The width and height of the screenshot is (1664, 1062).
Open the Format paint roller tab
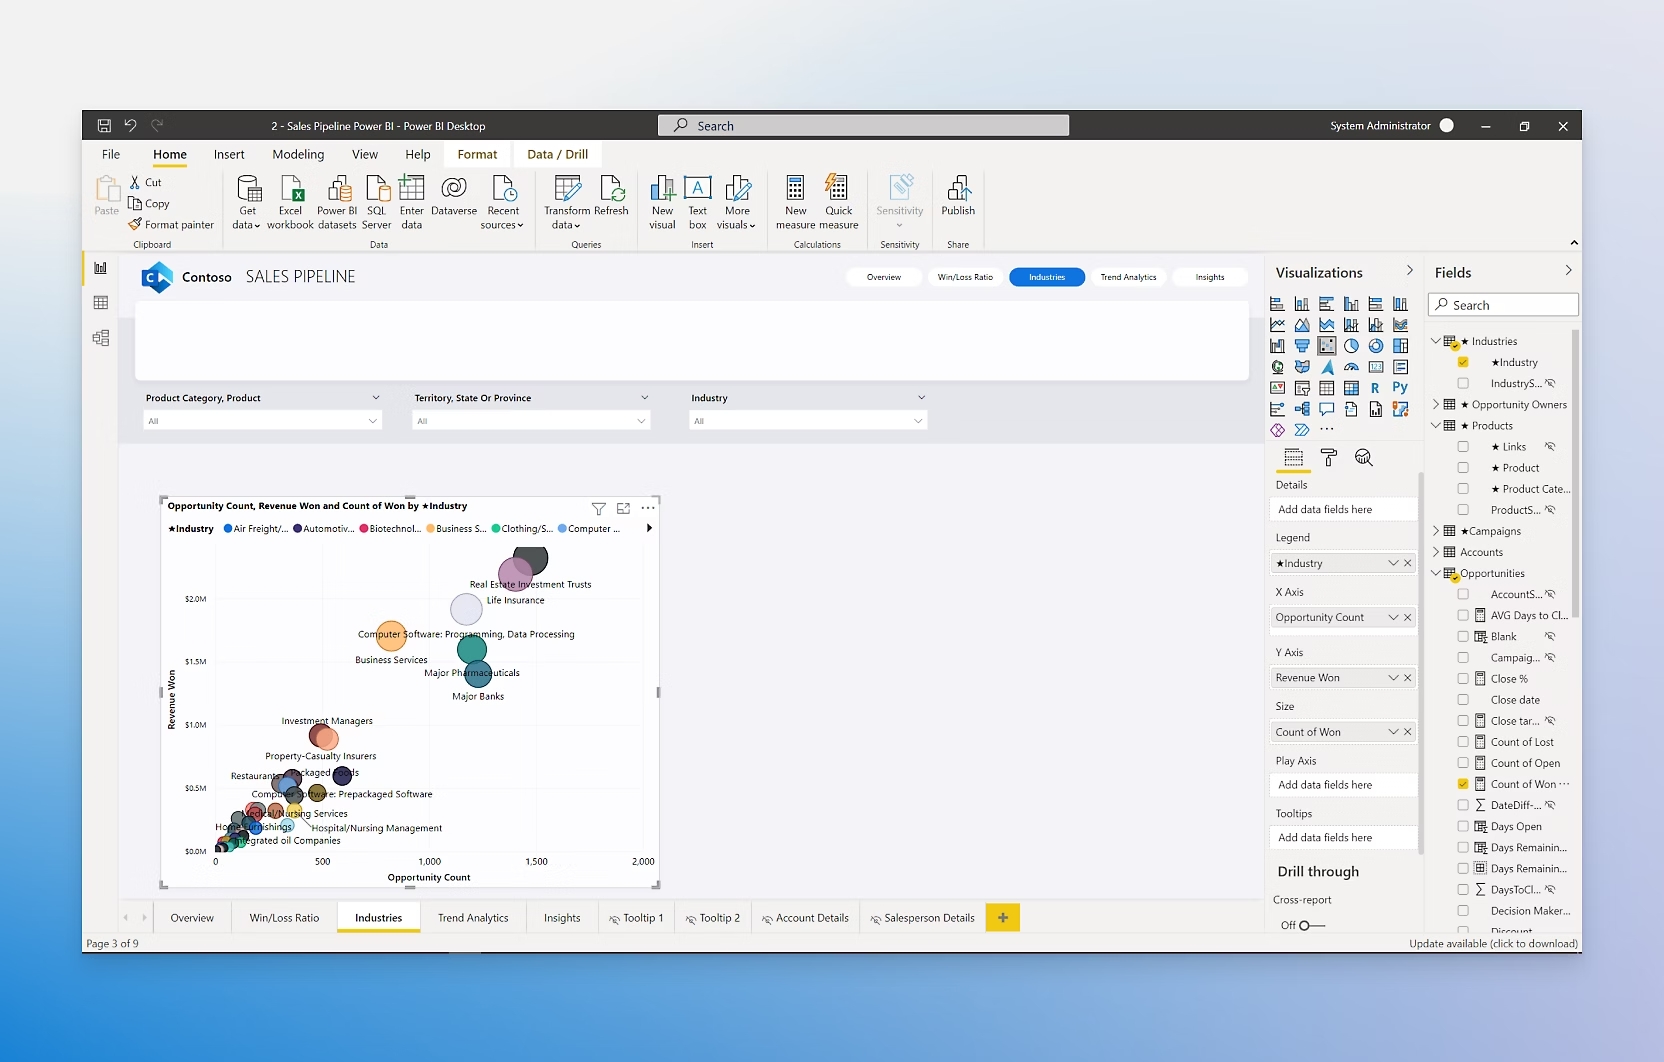pyautogui.click(x=1328, y=458)
